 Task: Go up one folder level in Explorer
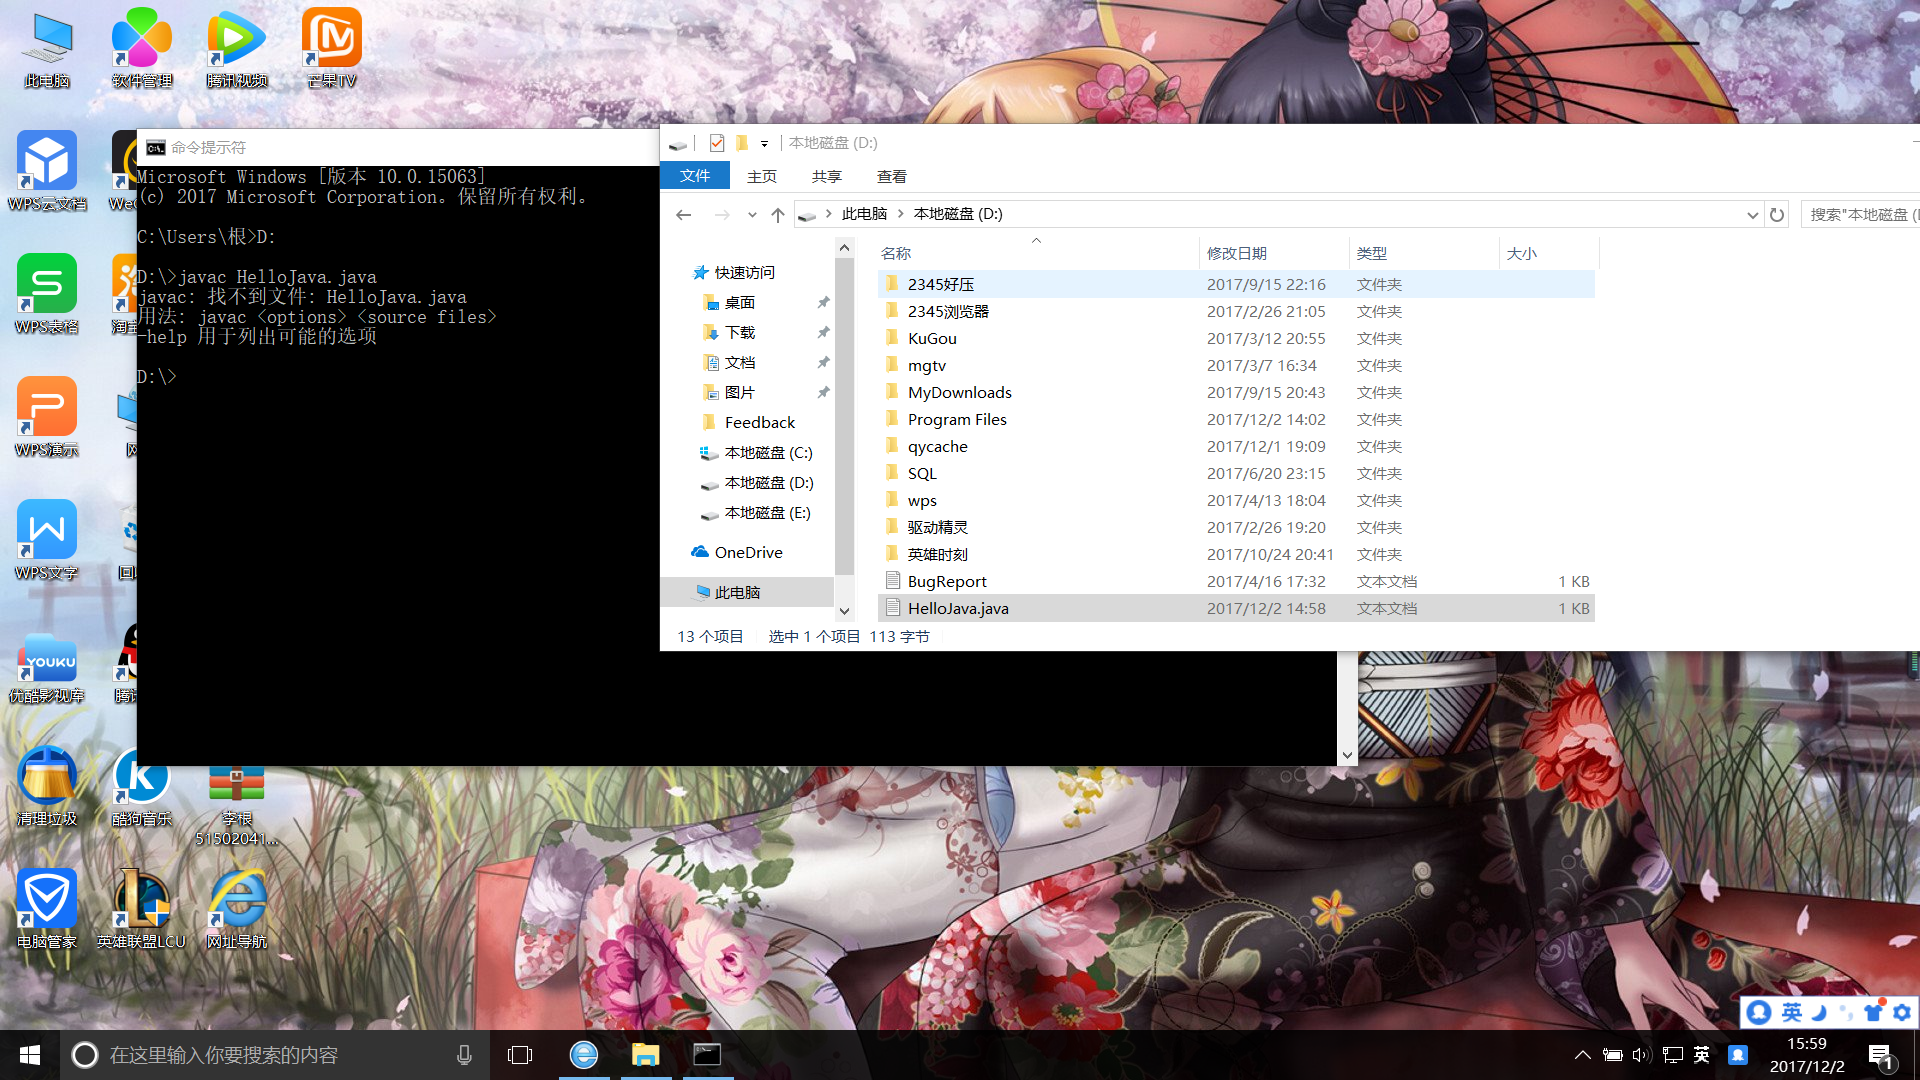tap(778, 214)
